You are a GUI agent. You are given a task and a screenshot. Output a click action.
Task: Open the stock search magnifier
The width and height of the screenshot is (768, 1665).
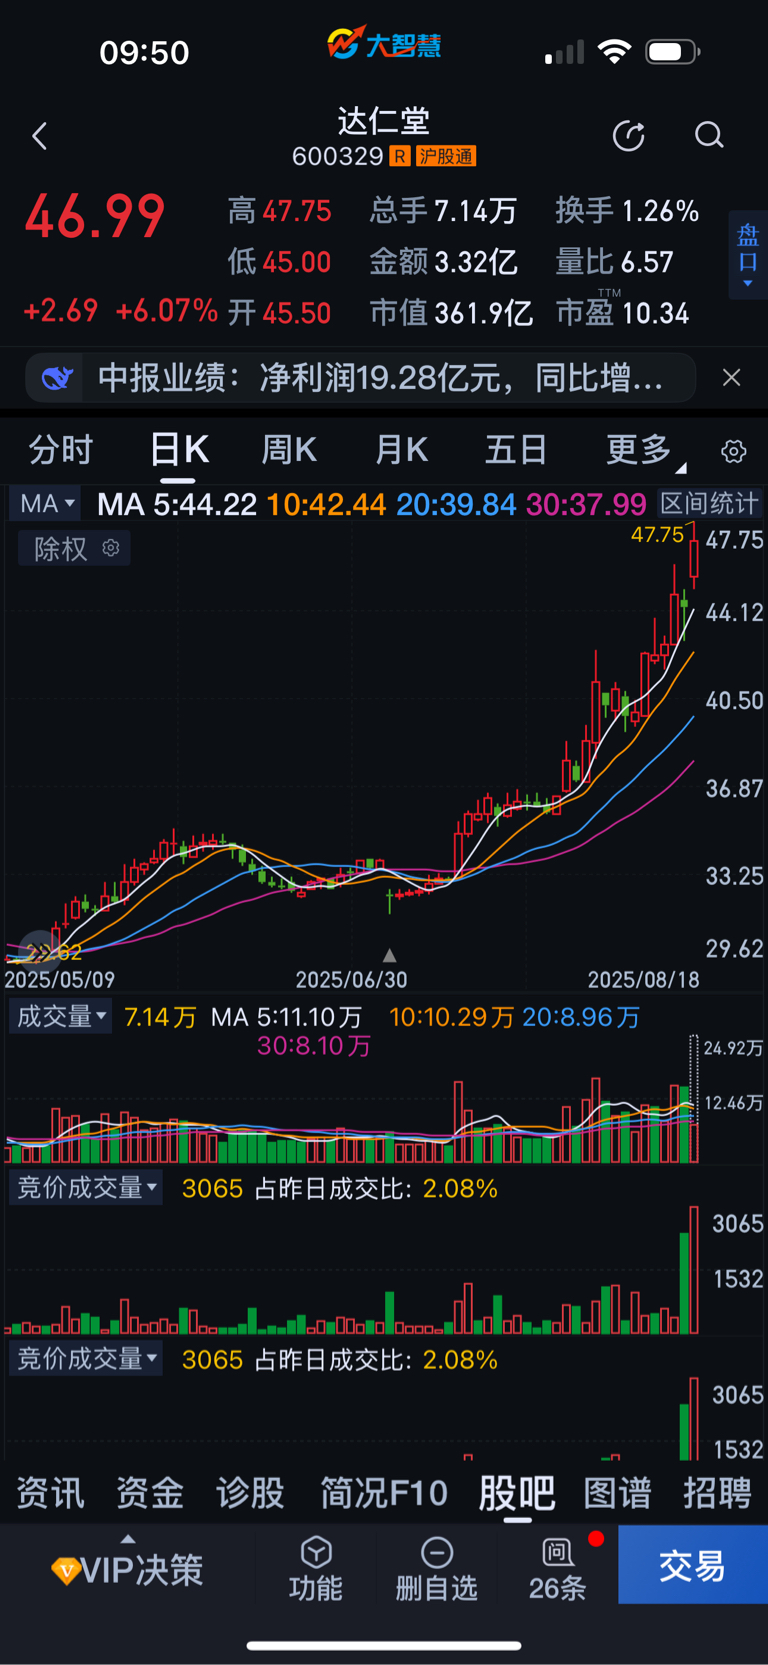pos(709,135)
